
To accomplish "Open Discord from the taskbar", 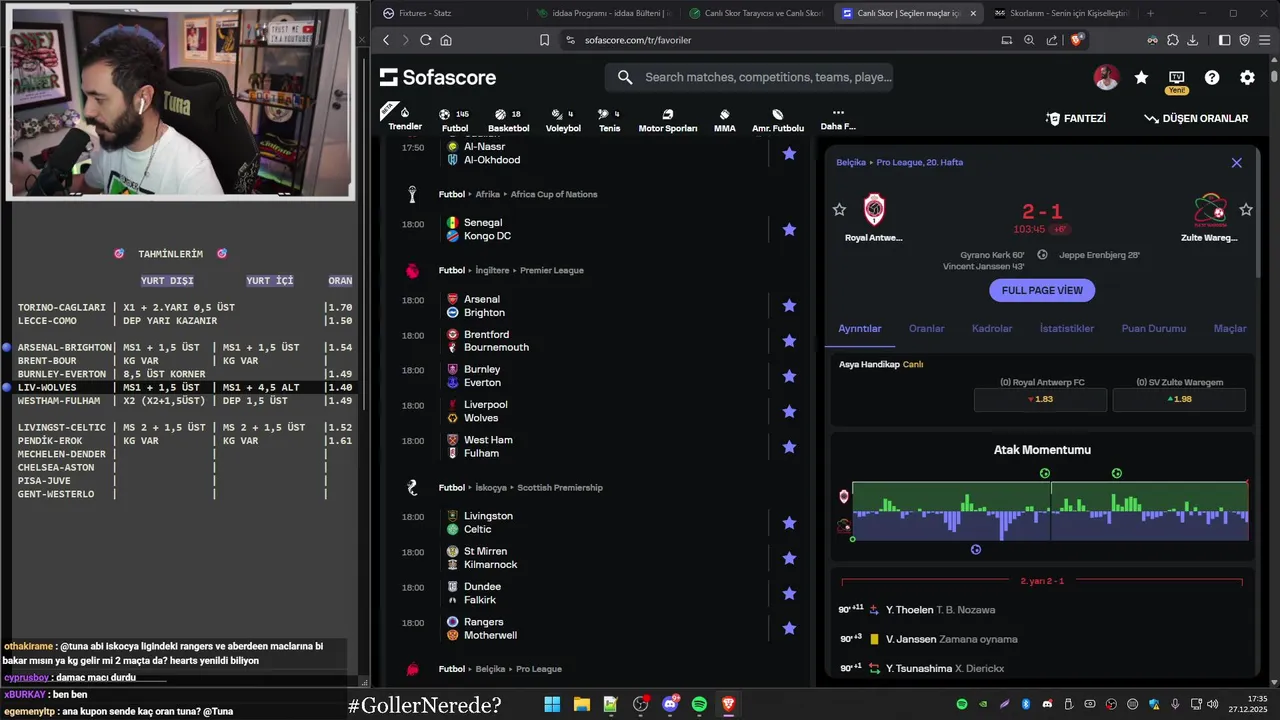I will coord(670,704).
